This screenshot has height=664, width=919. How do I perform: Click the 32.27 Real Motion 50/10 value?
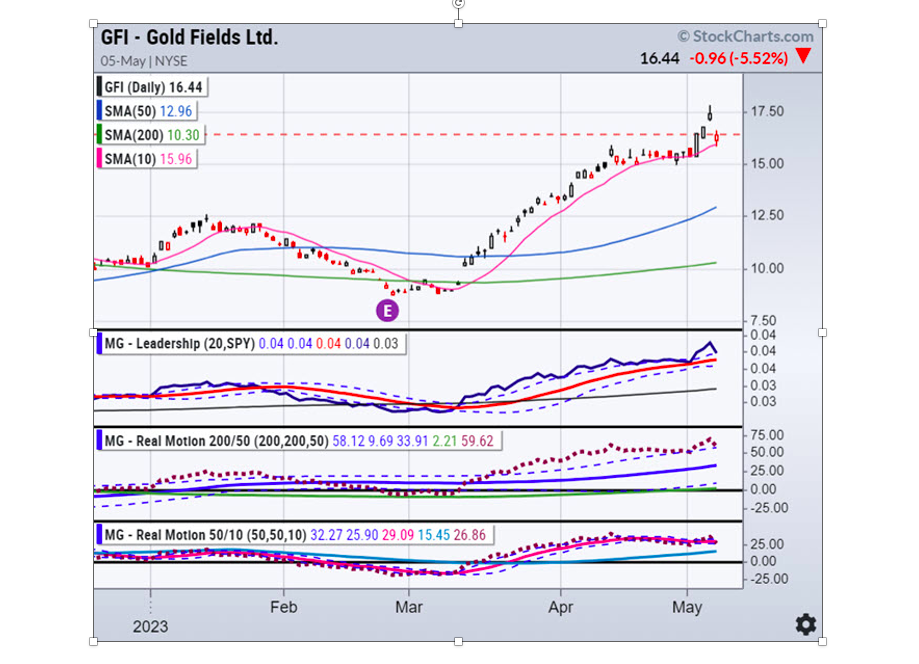point(326,535)
